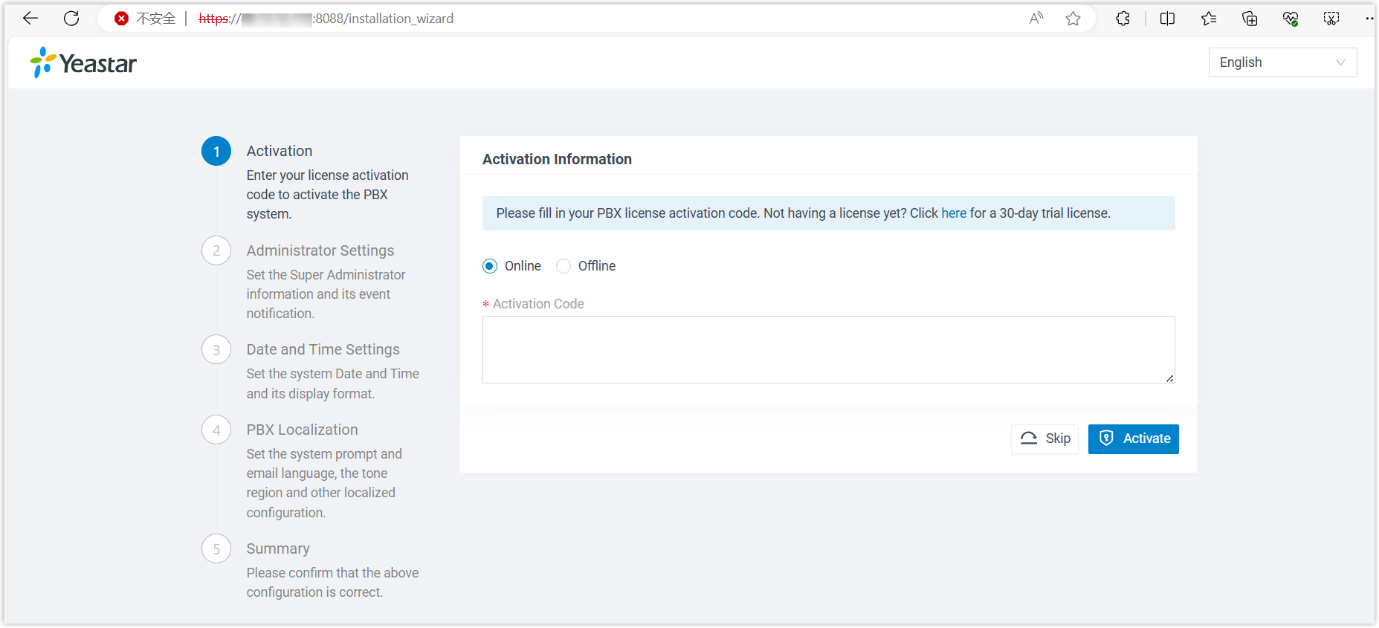Select step 2 Administrator Settings circle
Image resolution: width=1379 pixels, height=628 pixels.
216,250
